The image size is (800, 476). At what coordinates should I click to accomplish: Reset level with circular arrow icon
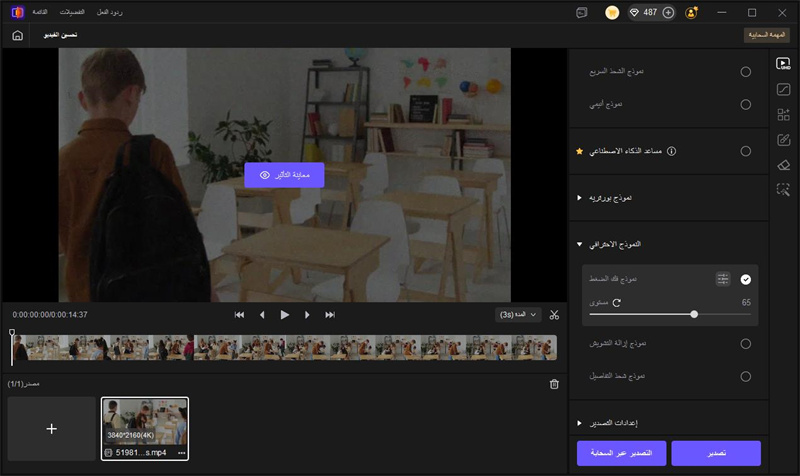click(617, 302)
